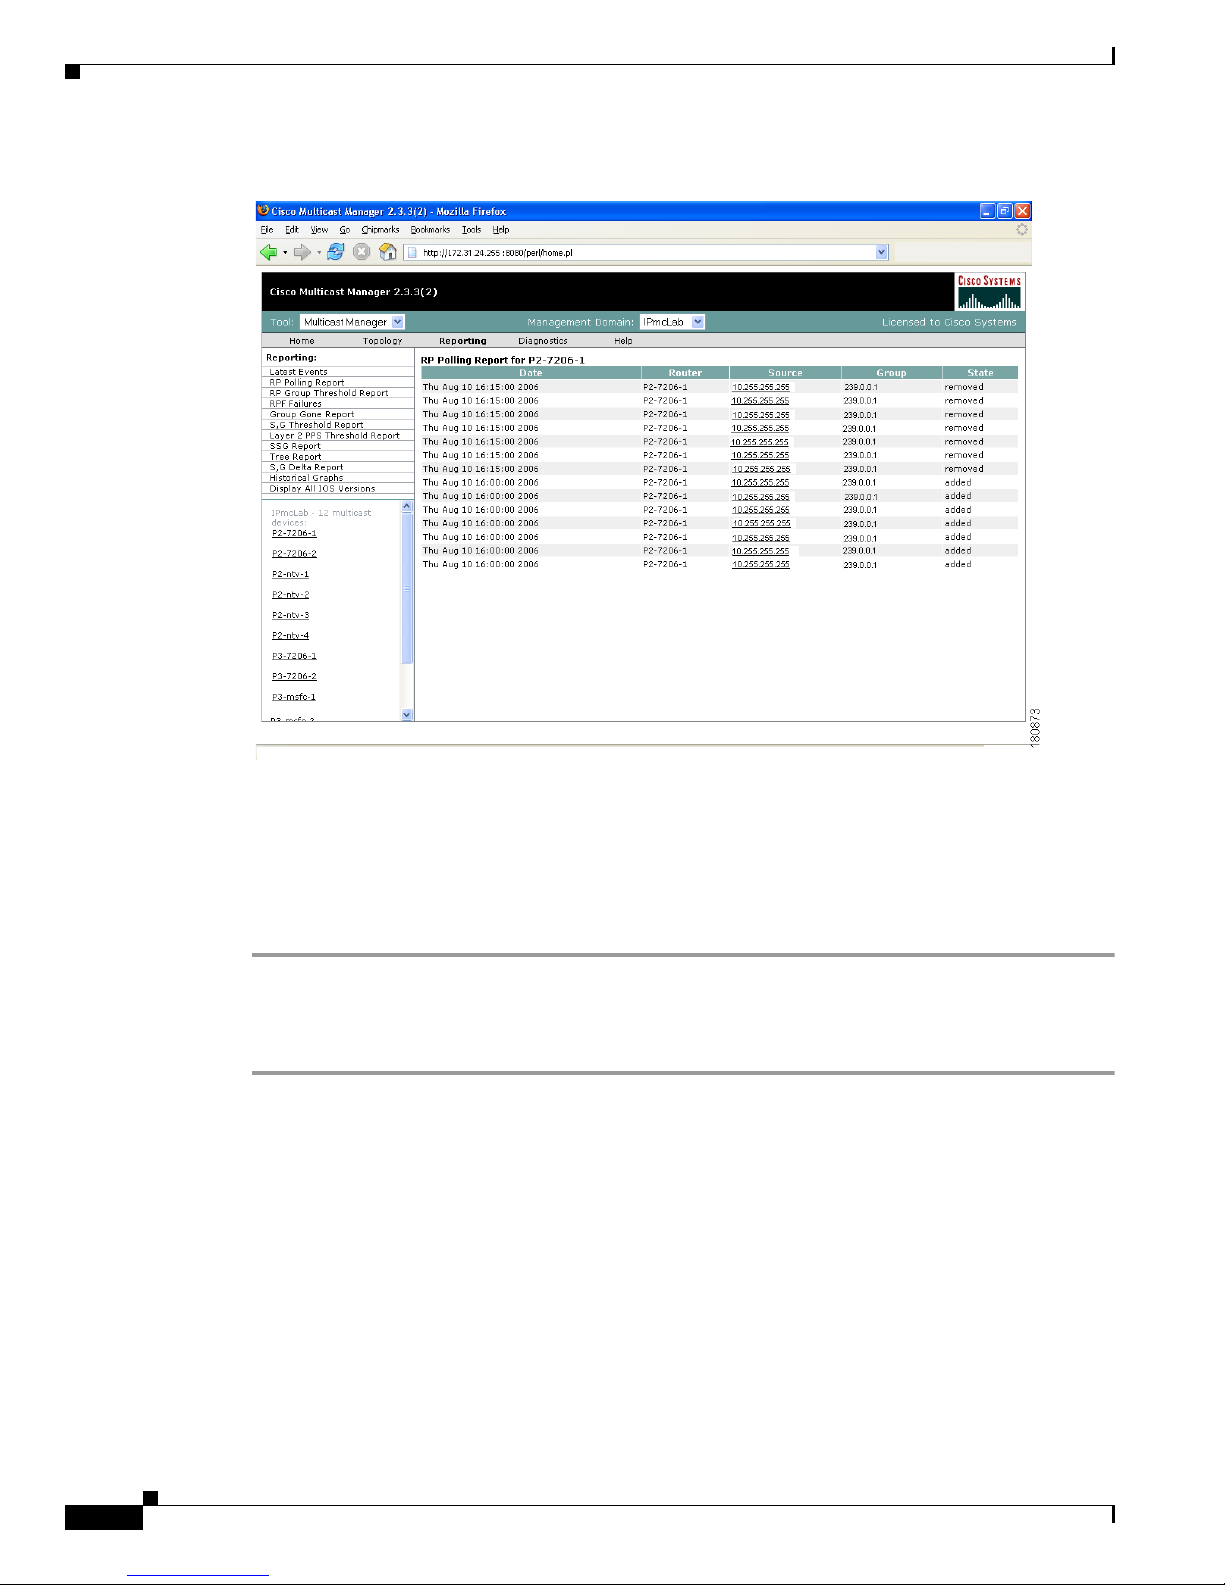Click the Cisco Systems logo
1225x1585 pixels.
[989, 292]
